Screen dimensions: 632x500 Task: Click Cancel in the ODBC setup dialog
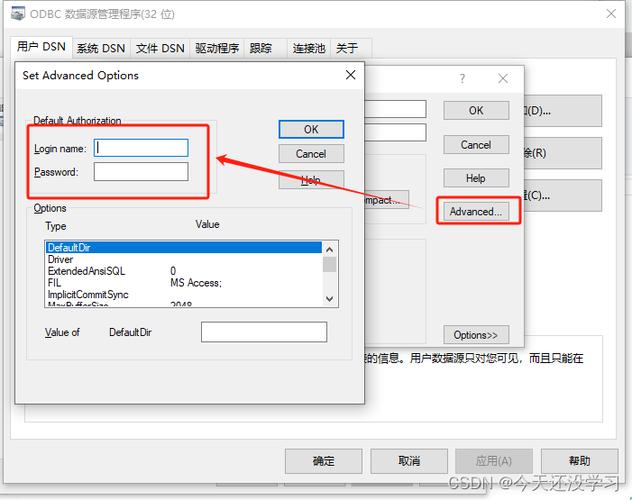(476, 145)
